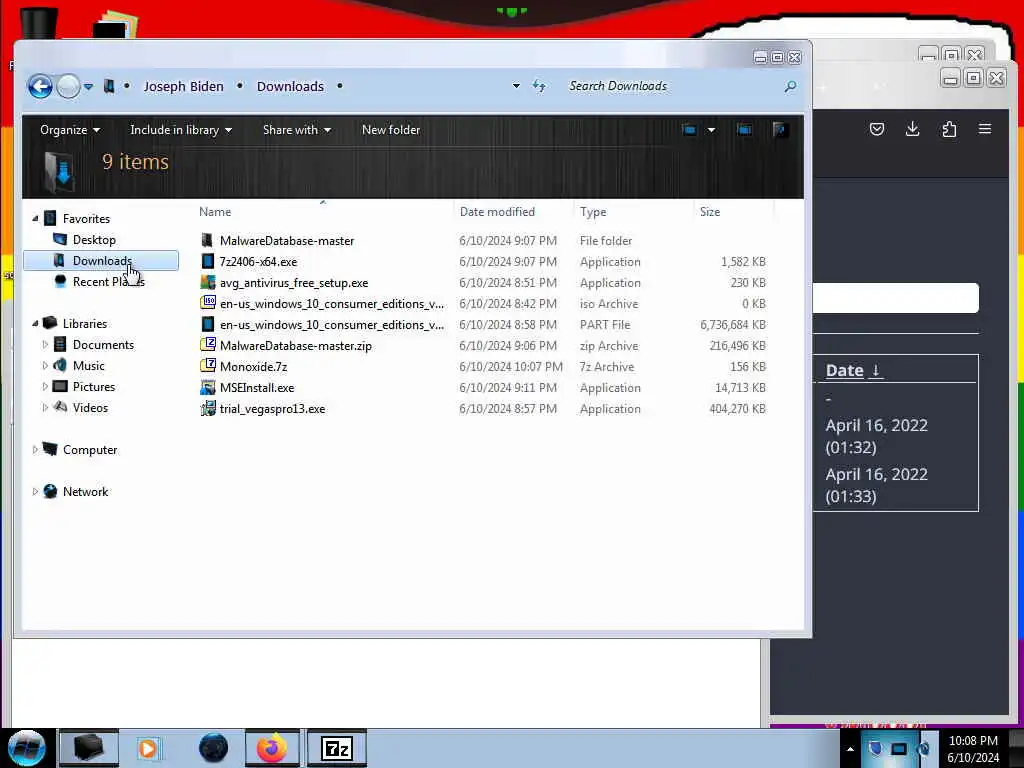Select the Monoxide.7z archive icon
The width and height of the screenshot is (1024, 768).
pos(208,366)
